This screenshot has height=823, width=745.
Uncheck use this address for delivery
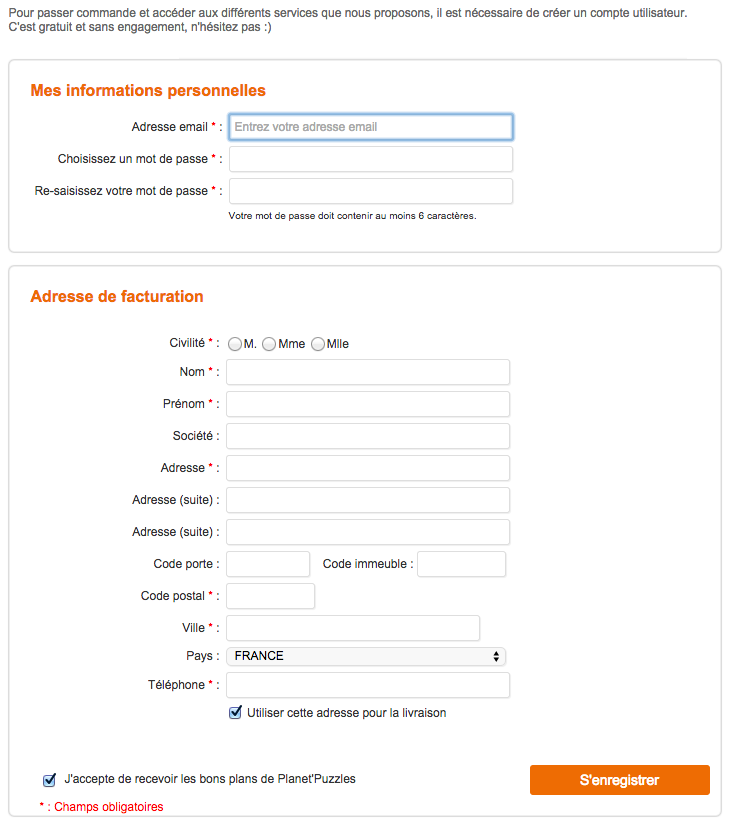236,713
